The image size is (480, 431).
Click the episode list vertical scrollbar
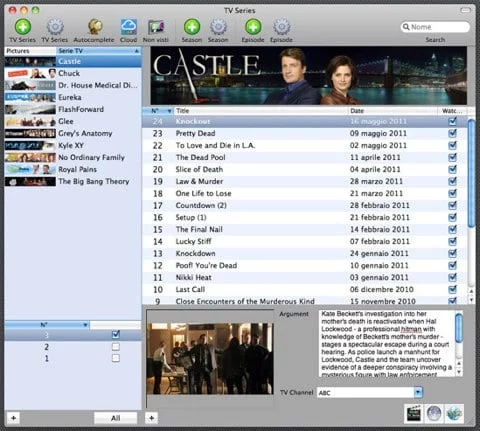point(471,173)
